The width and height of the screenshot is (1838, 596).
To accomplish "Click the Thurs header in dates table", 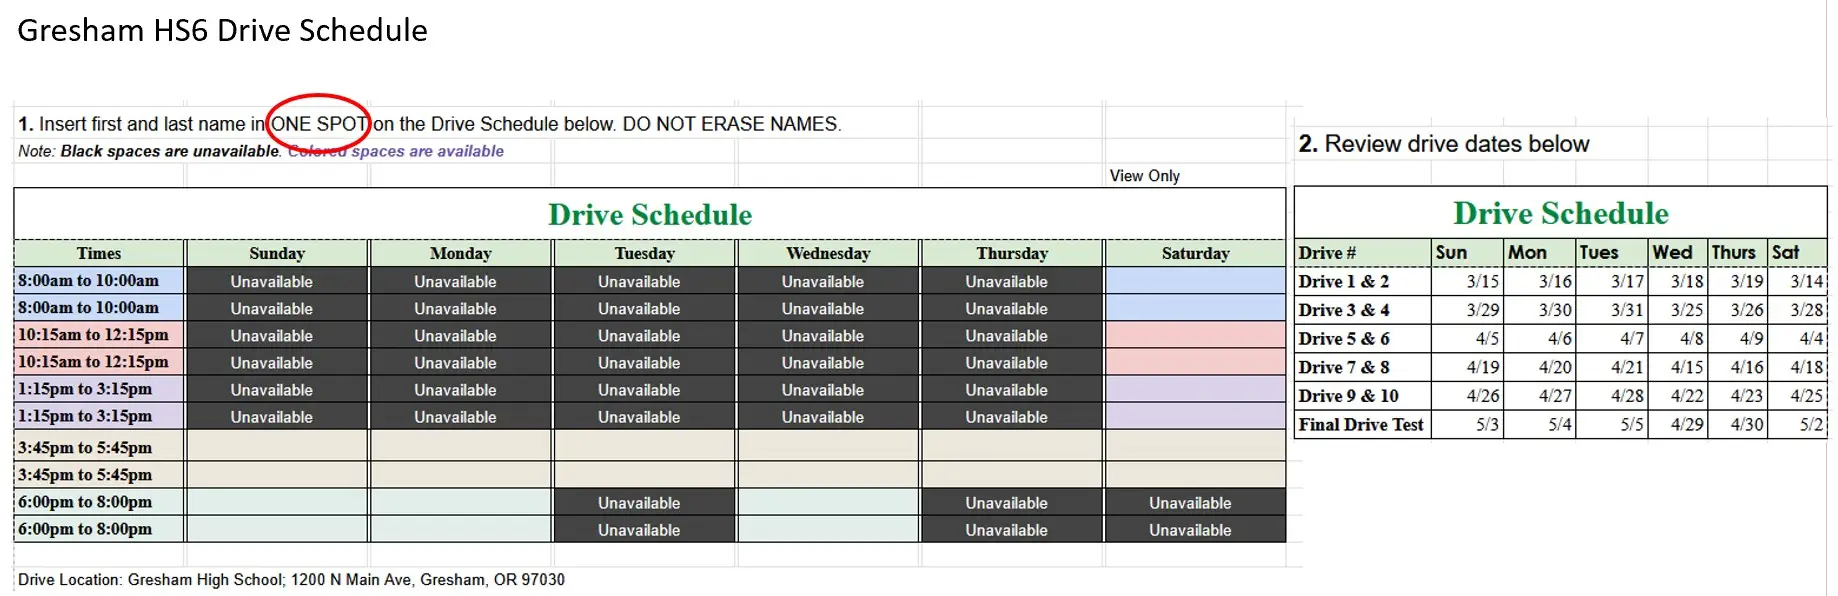I will coord(1733,253).
